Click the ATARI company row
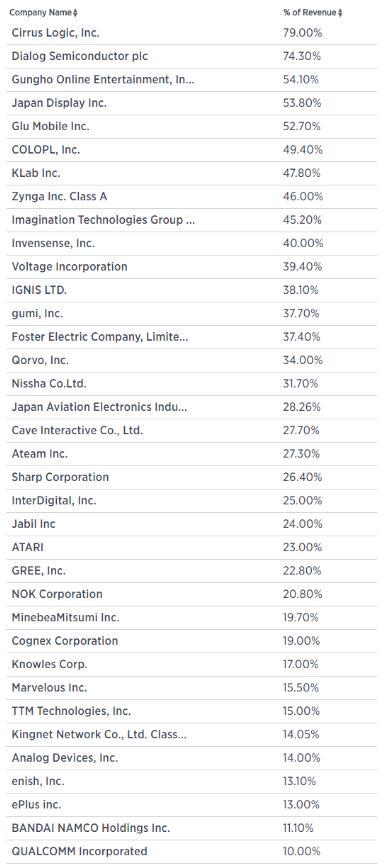Screen dimensions: 380x865 [x=190, y=547]
